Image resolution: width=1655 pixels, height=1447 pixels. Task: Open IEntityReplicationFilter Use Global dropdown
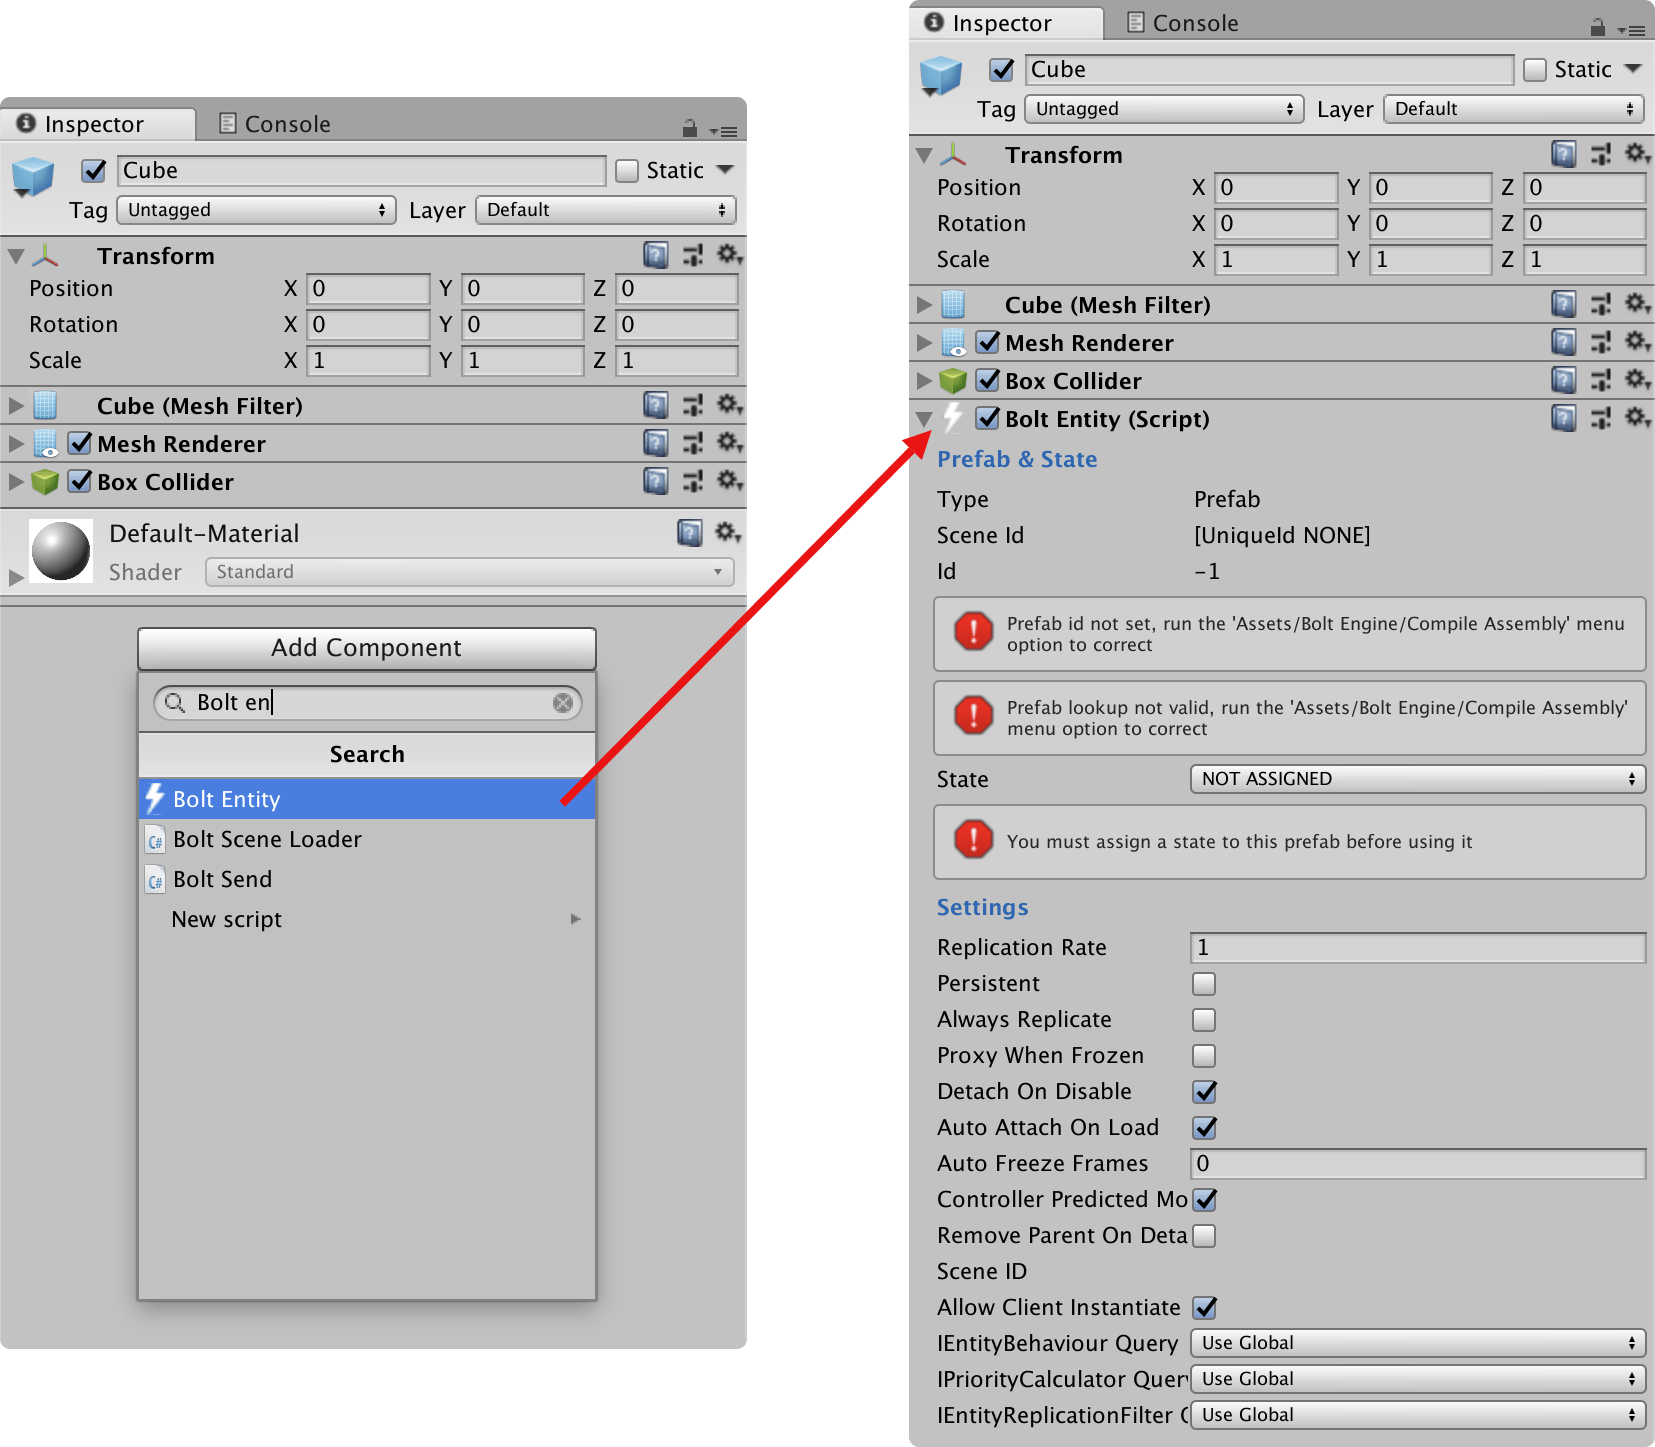pyautogui.click(x=1418, y=1415)
